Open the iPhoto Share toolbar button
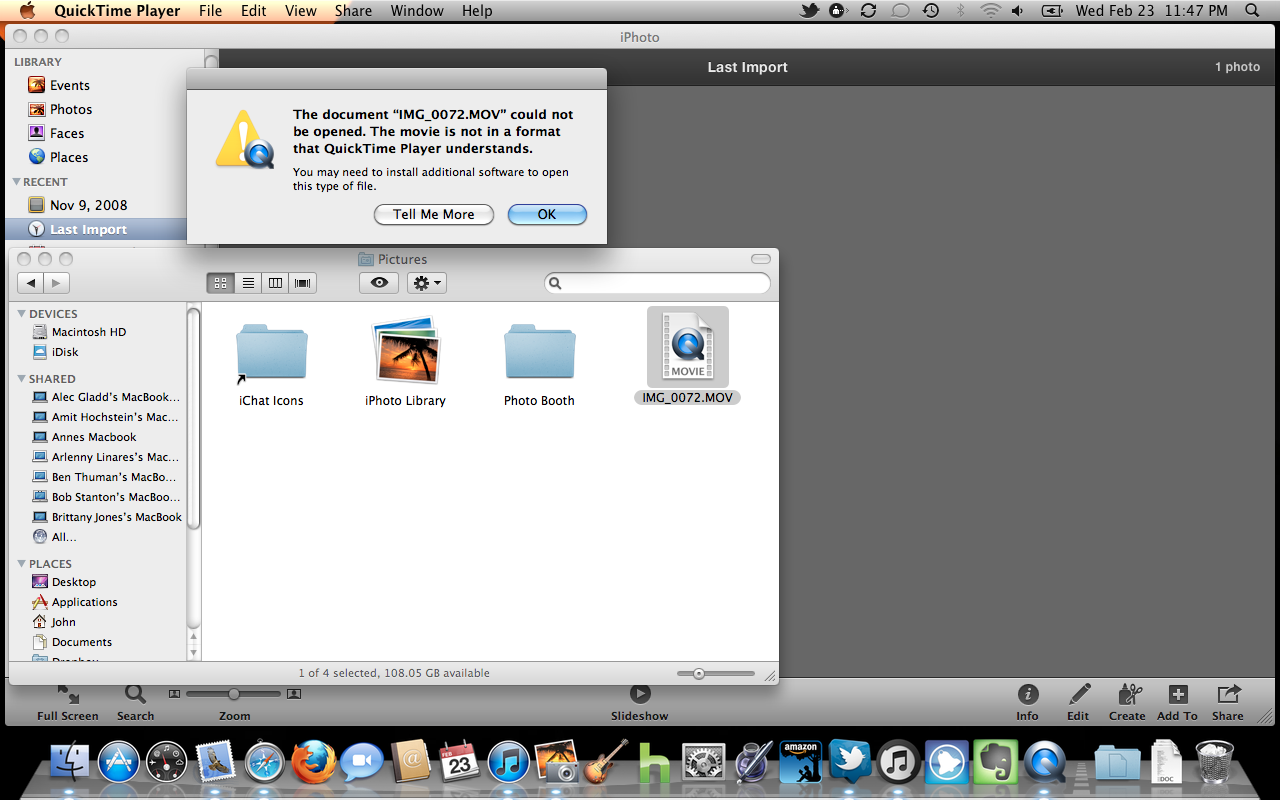 click(x=1228, y=702)
